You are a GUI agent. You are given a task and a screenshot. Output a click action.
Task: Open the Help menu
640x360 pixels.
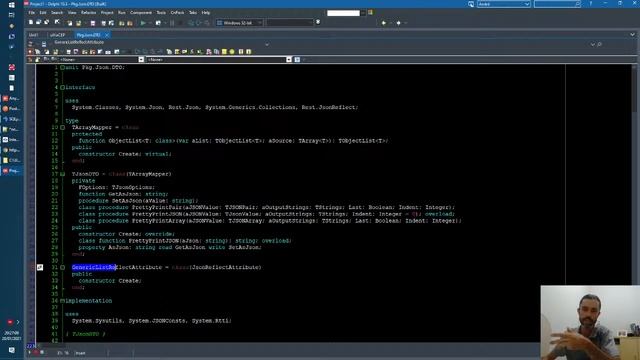[x=206, y=13]
